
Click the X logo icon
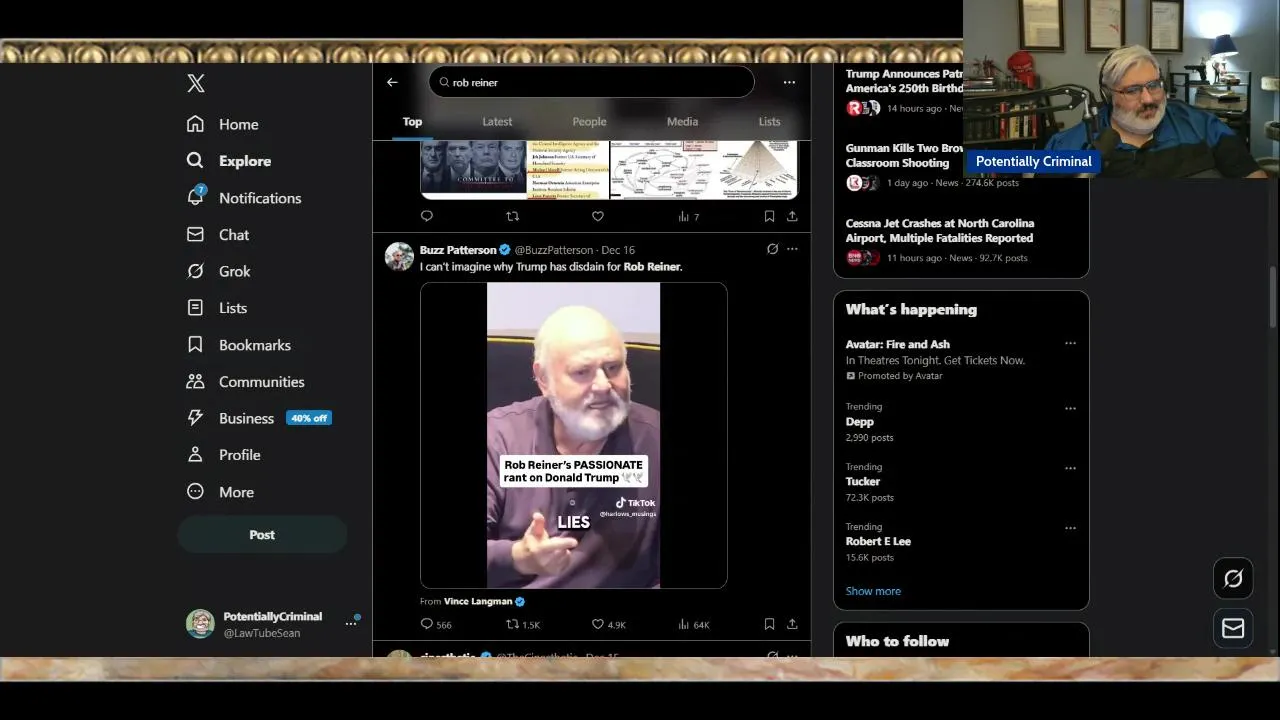(x=196, y=84)
